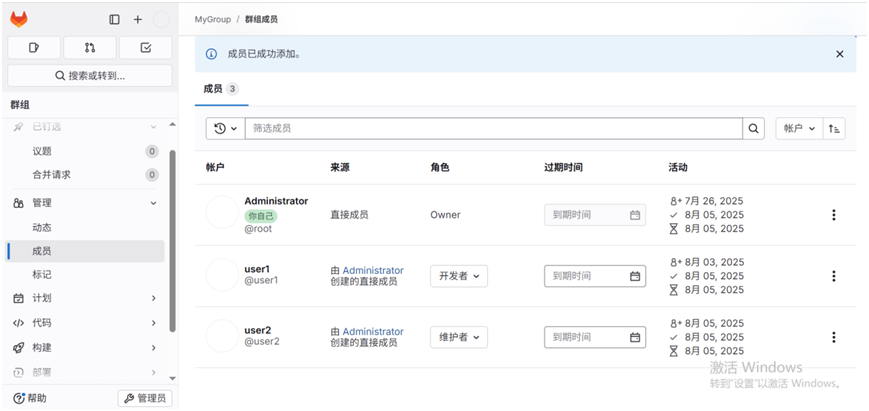Screen dimensions: 869x411
Task: Open Activity (动态) in sidebar
Action: coord(85,228)
